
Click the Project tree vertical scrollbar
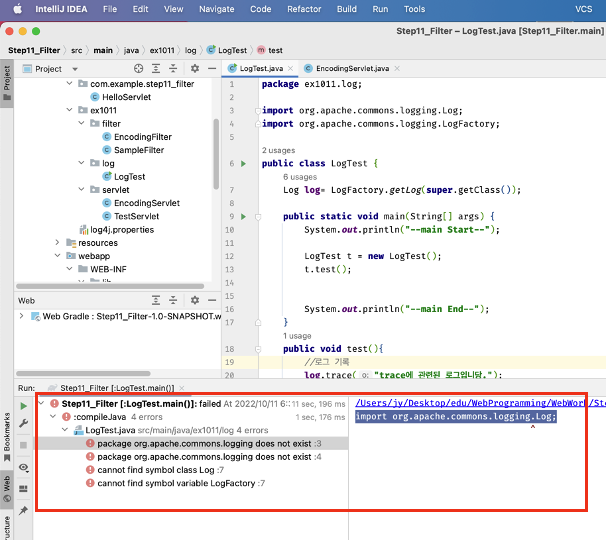coord(216,154)
